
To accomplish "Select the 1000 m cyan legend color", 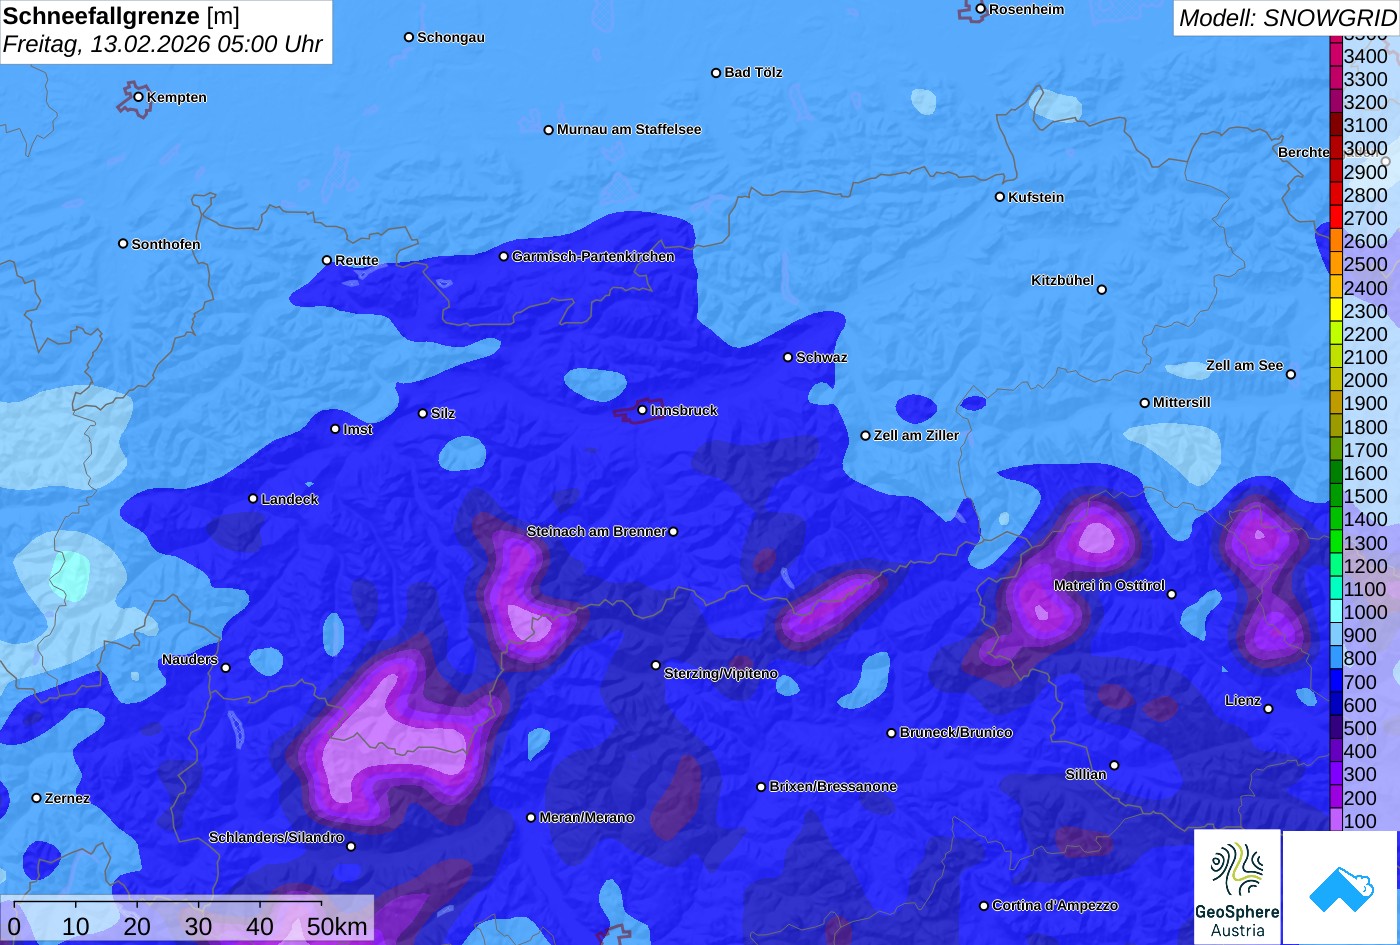I will [1336, 611].
